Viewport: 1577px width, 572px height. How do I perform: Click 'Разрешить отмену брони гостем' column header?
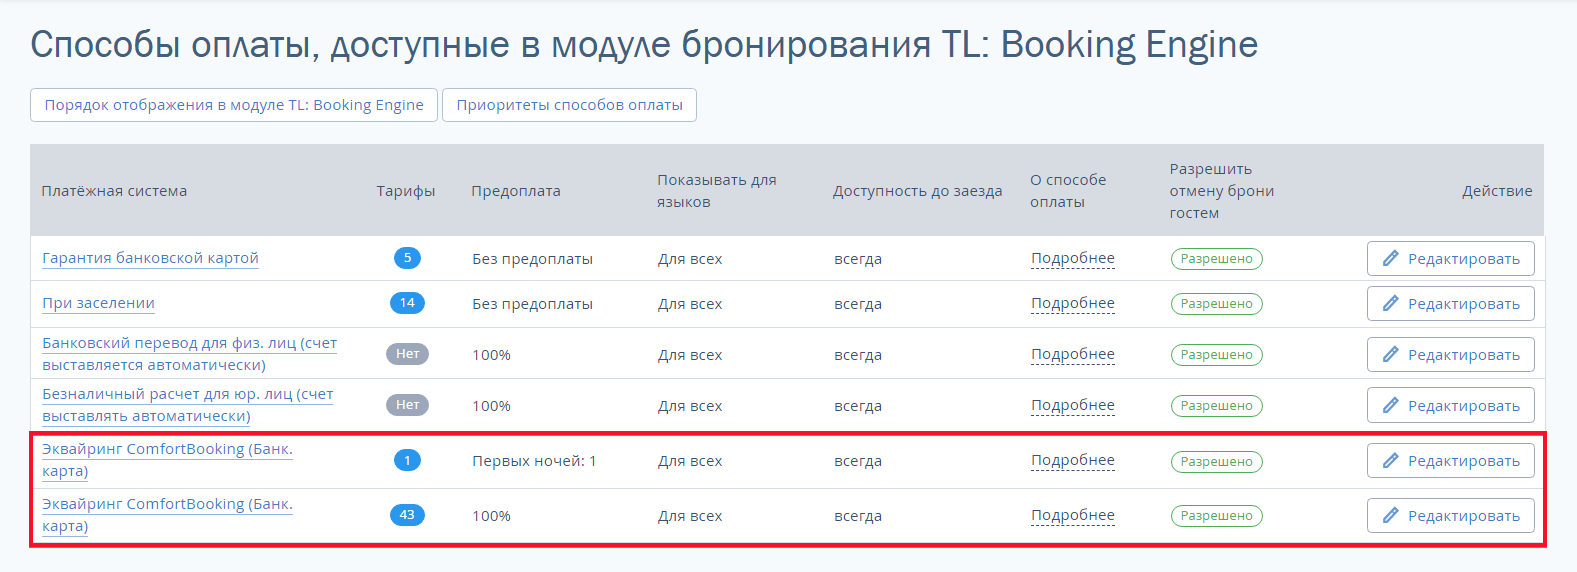point(1222,191)
